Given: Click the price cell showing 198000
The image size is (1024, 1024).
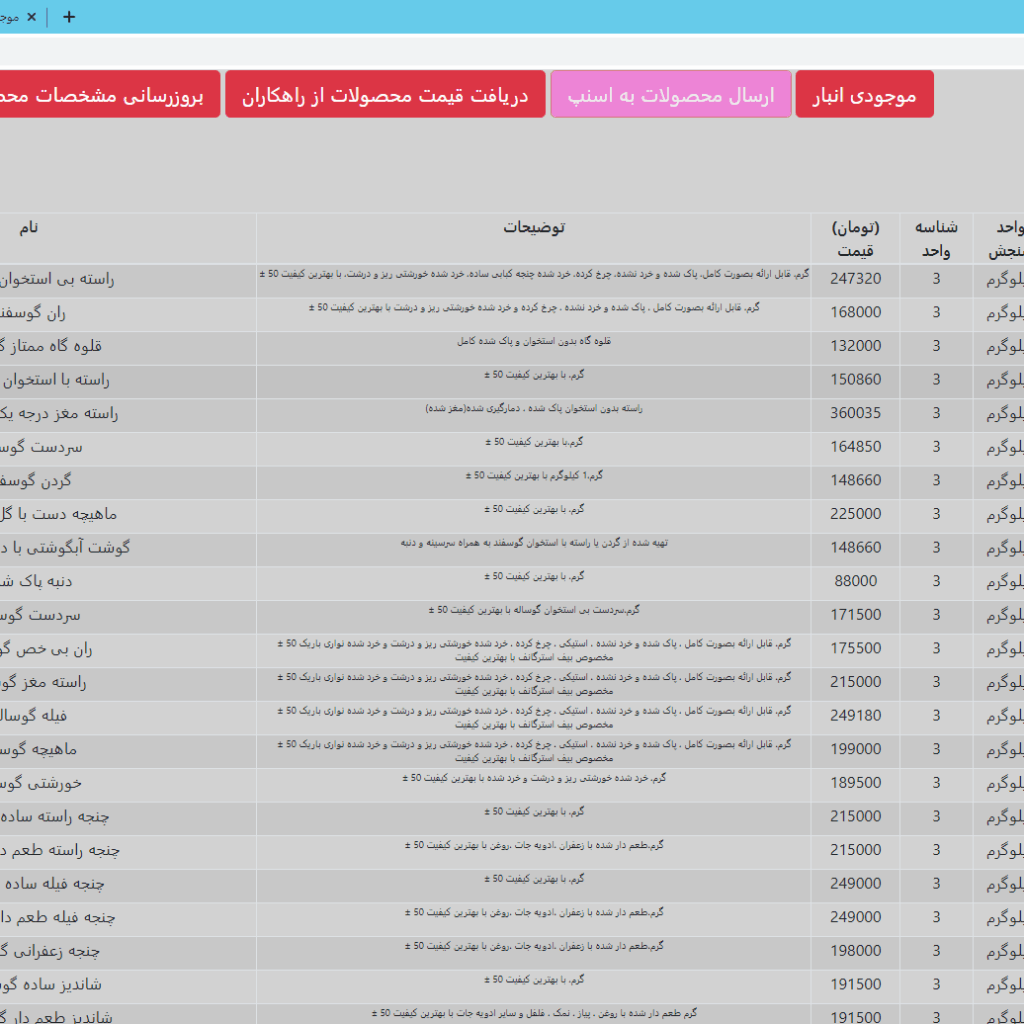Looking at the screenshot, I should click(855, 951).
